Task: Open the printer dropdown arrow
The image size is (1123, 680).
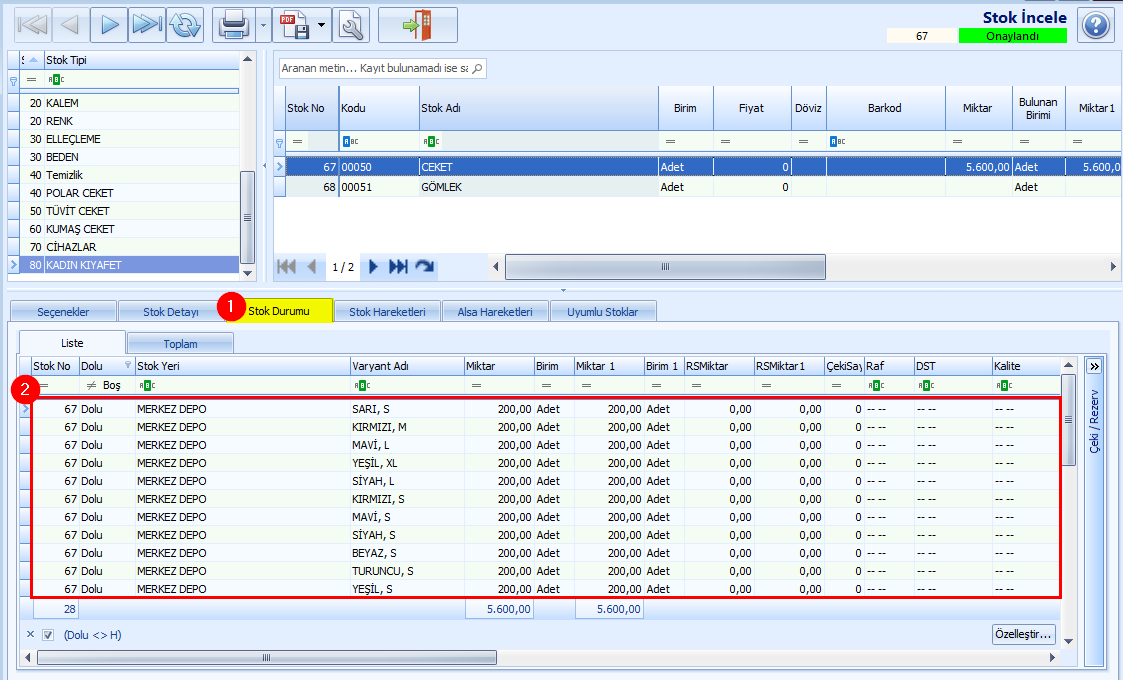Action: [x=263, y=25]
